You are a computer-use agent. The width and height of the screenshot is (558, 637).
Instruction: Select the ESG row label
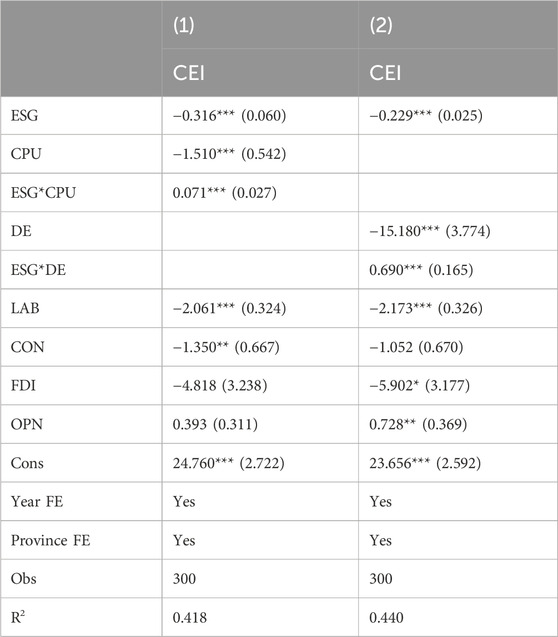coord(24,116)
